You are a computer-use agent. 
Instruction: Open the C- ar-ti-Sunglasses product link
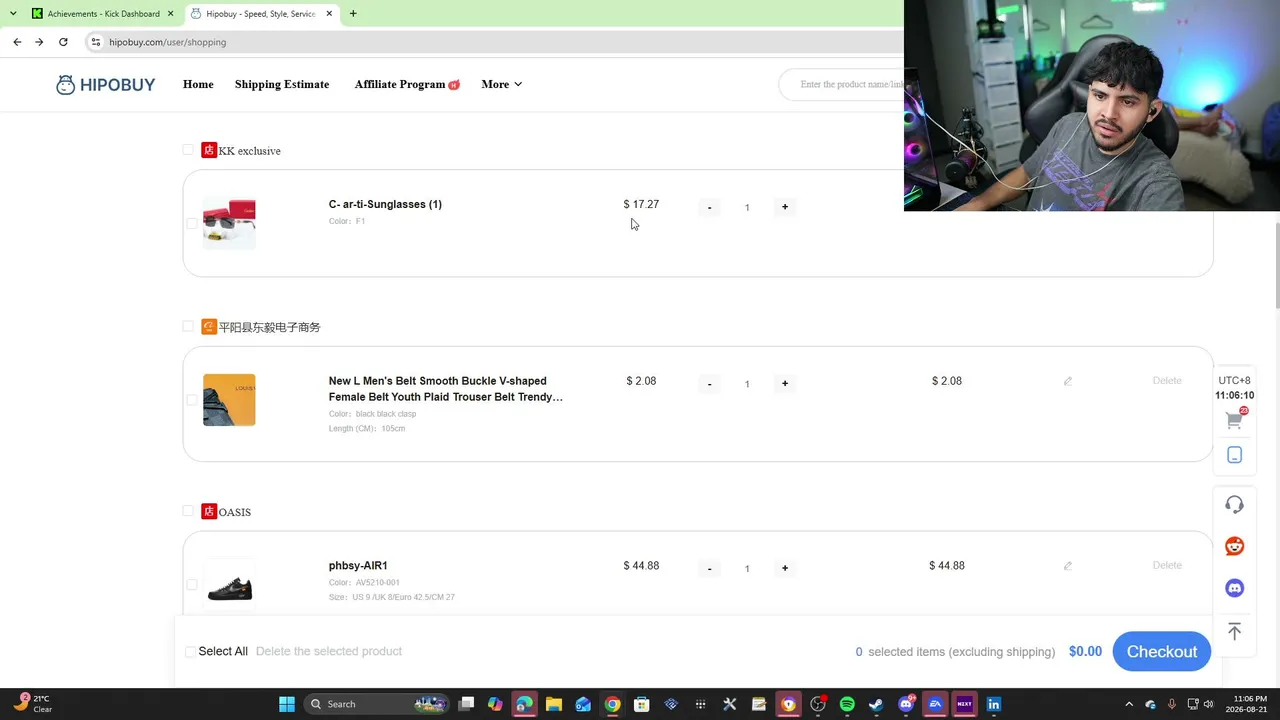[x=385, y=204]
